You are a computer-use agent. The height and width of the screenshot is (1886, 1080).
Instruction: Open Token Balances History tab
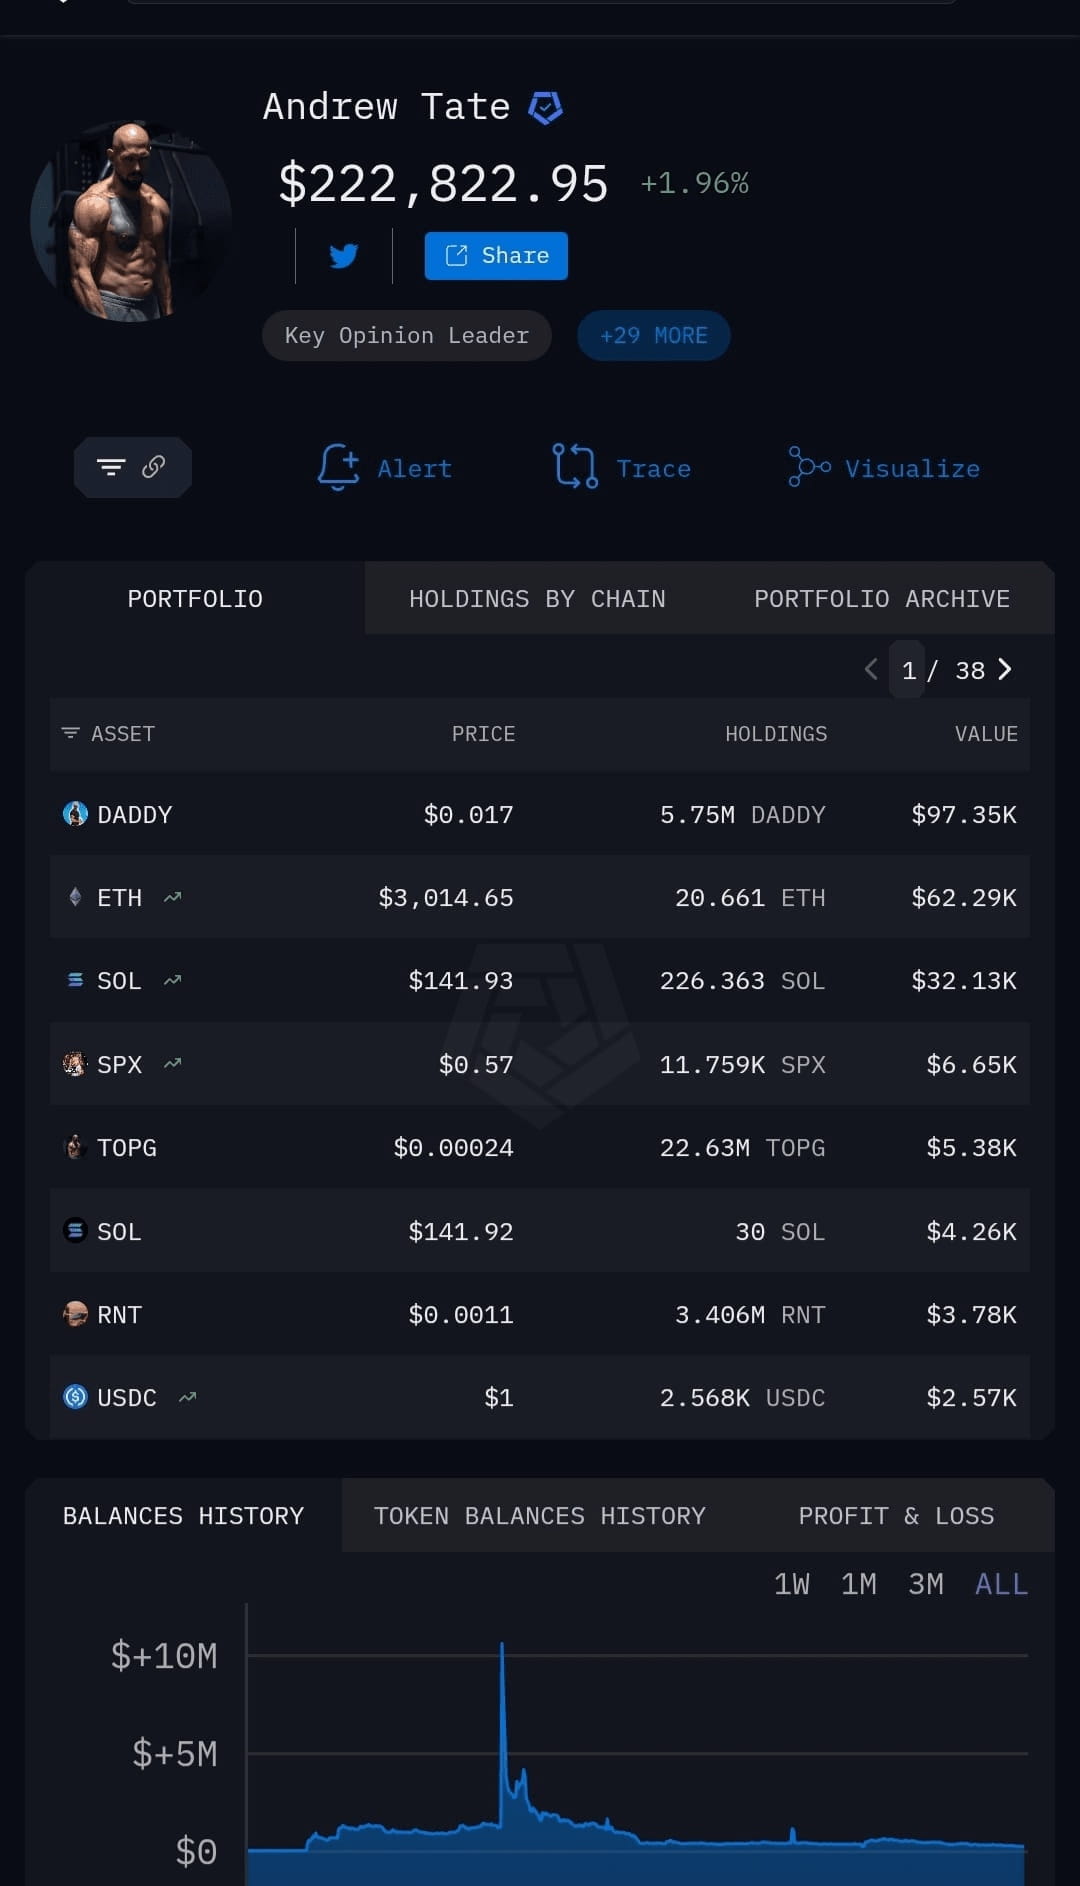coord(540,1516)
